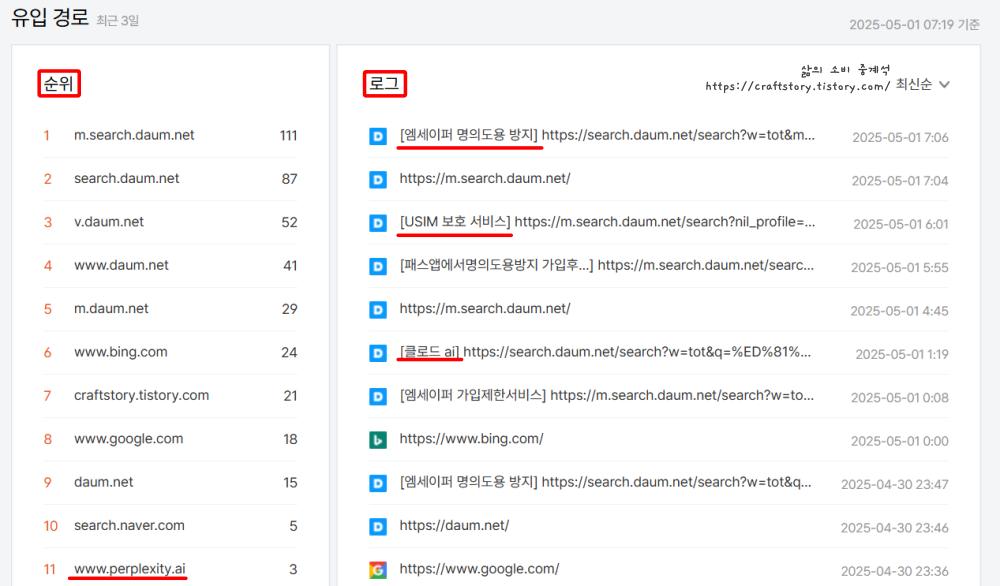Open USIM 보호 서비스 log link
Viewport: 1000px width, 586px height.
(x=607, y=222)
